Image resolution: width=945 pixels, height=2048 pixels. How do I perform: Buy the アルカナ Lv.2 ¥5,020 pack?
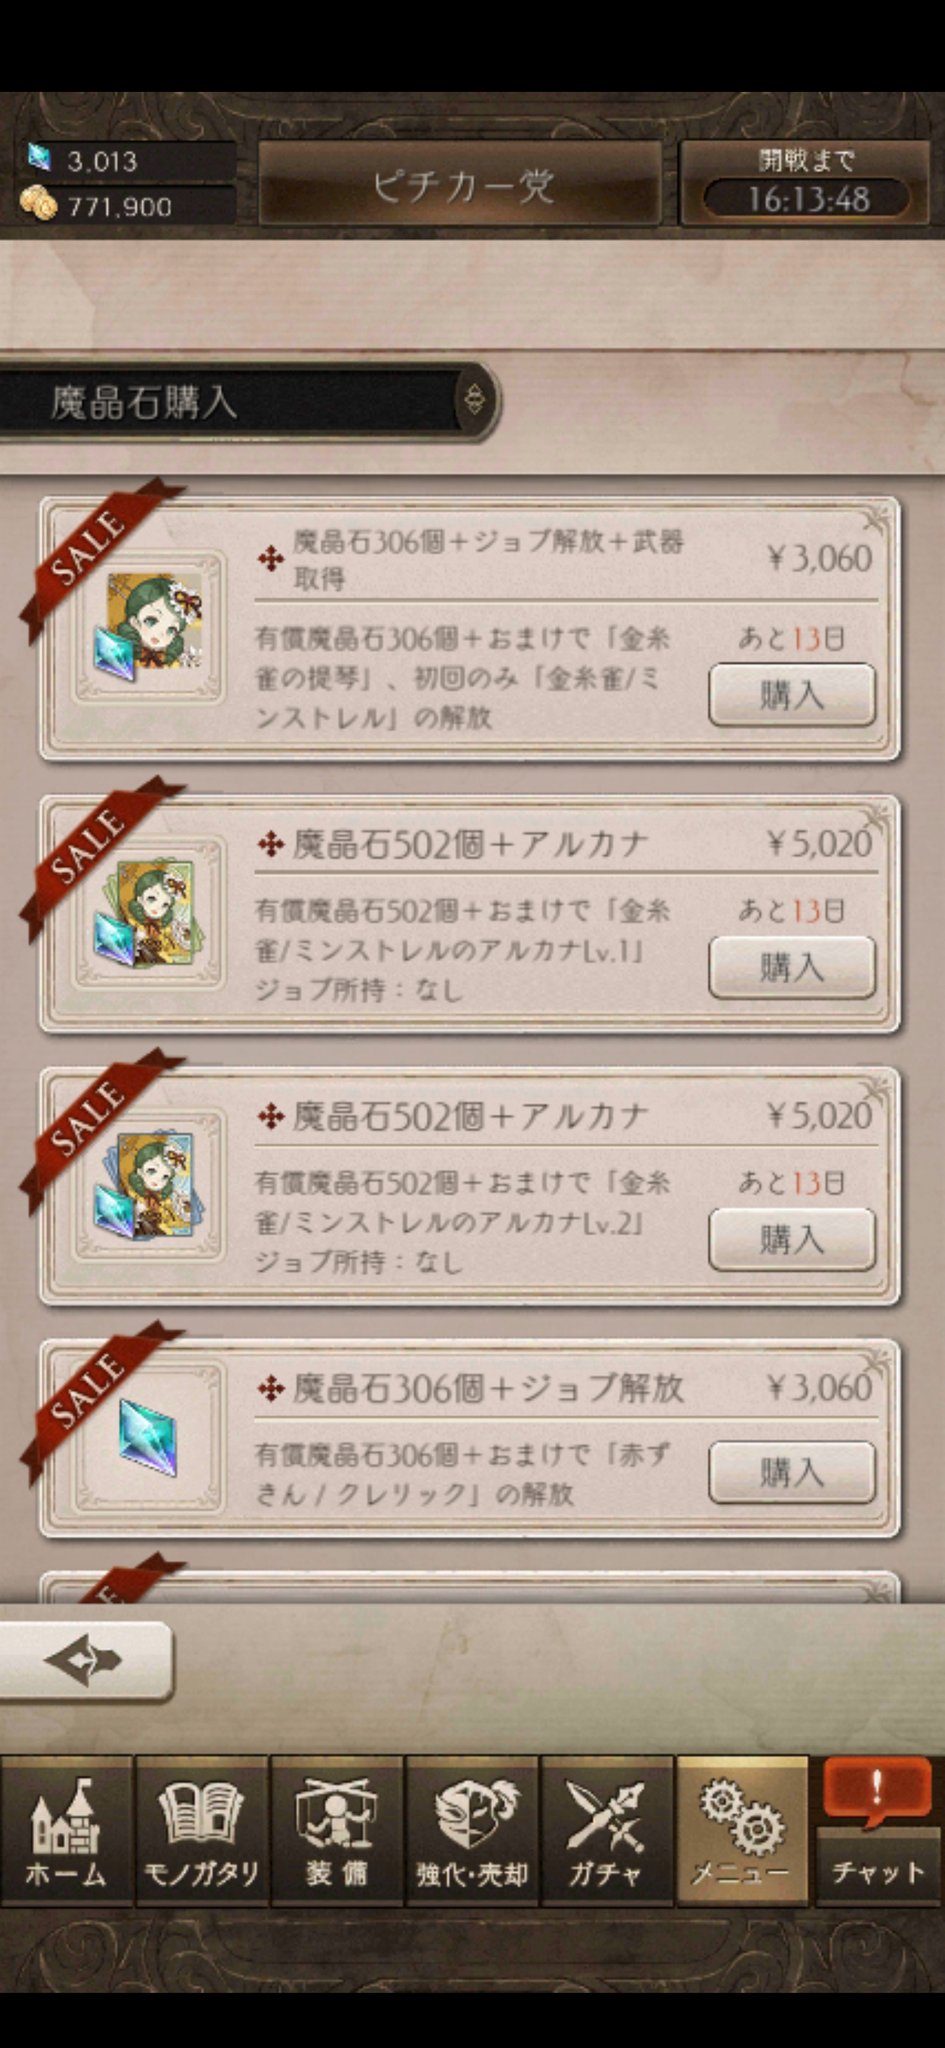coord(792,1240)
